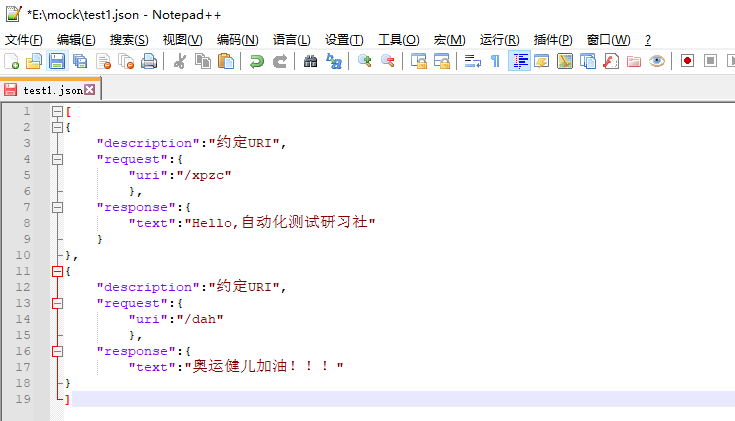735x421 pixels.
Task: Open the 语言(L) menu
Action: pos(292,40)
